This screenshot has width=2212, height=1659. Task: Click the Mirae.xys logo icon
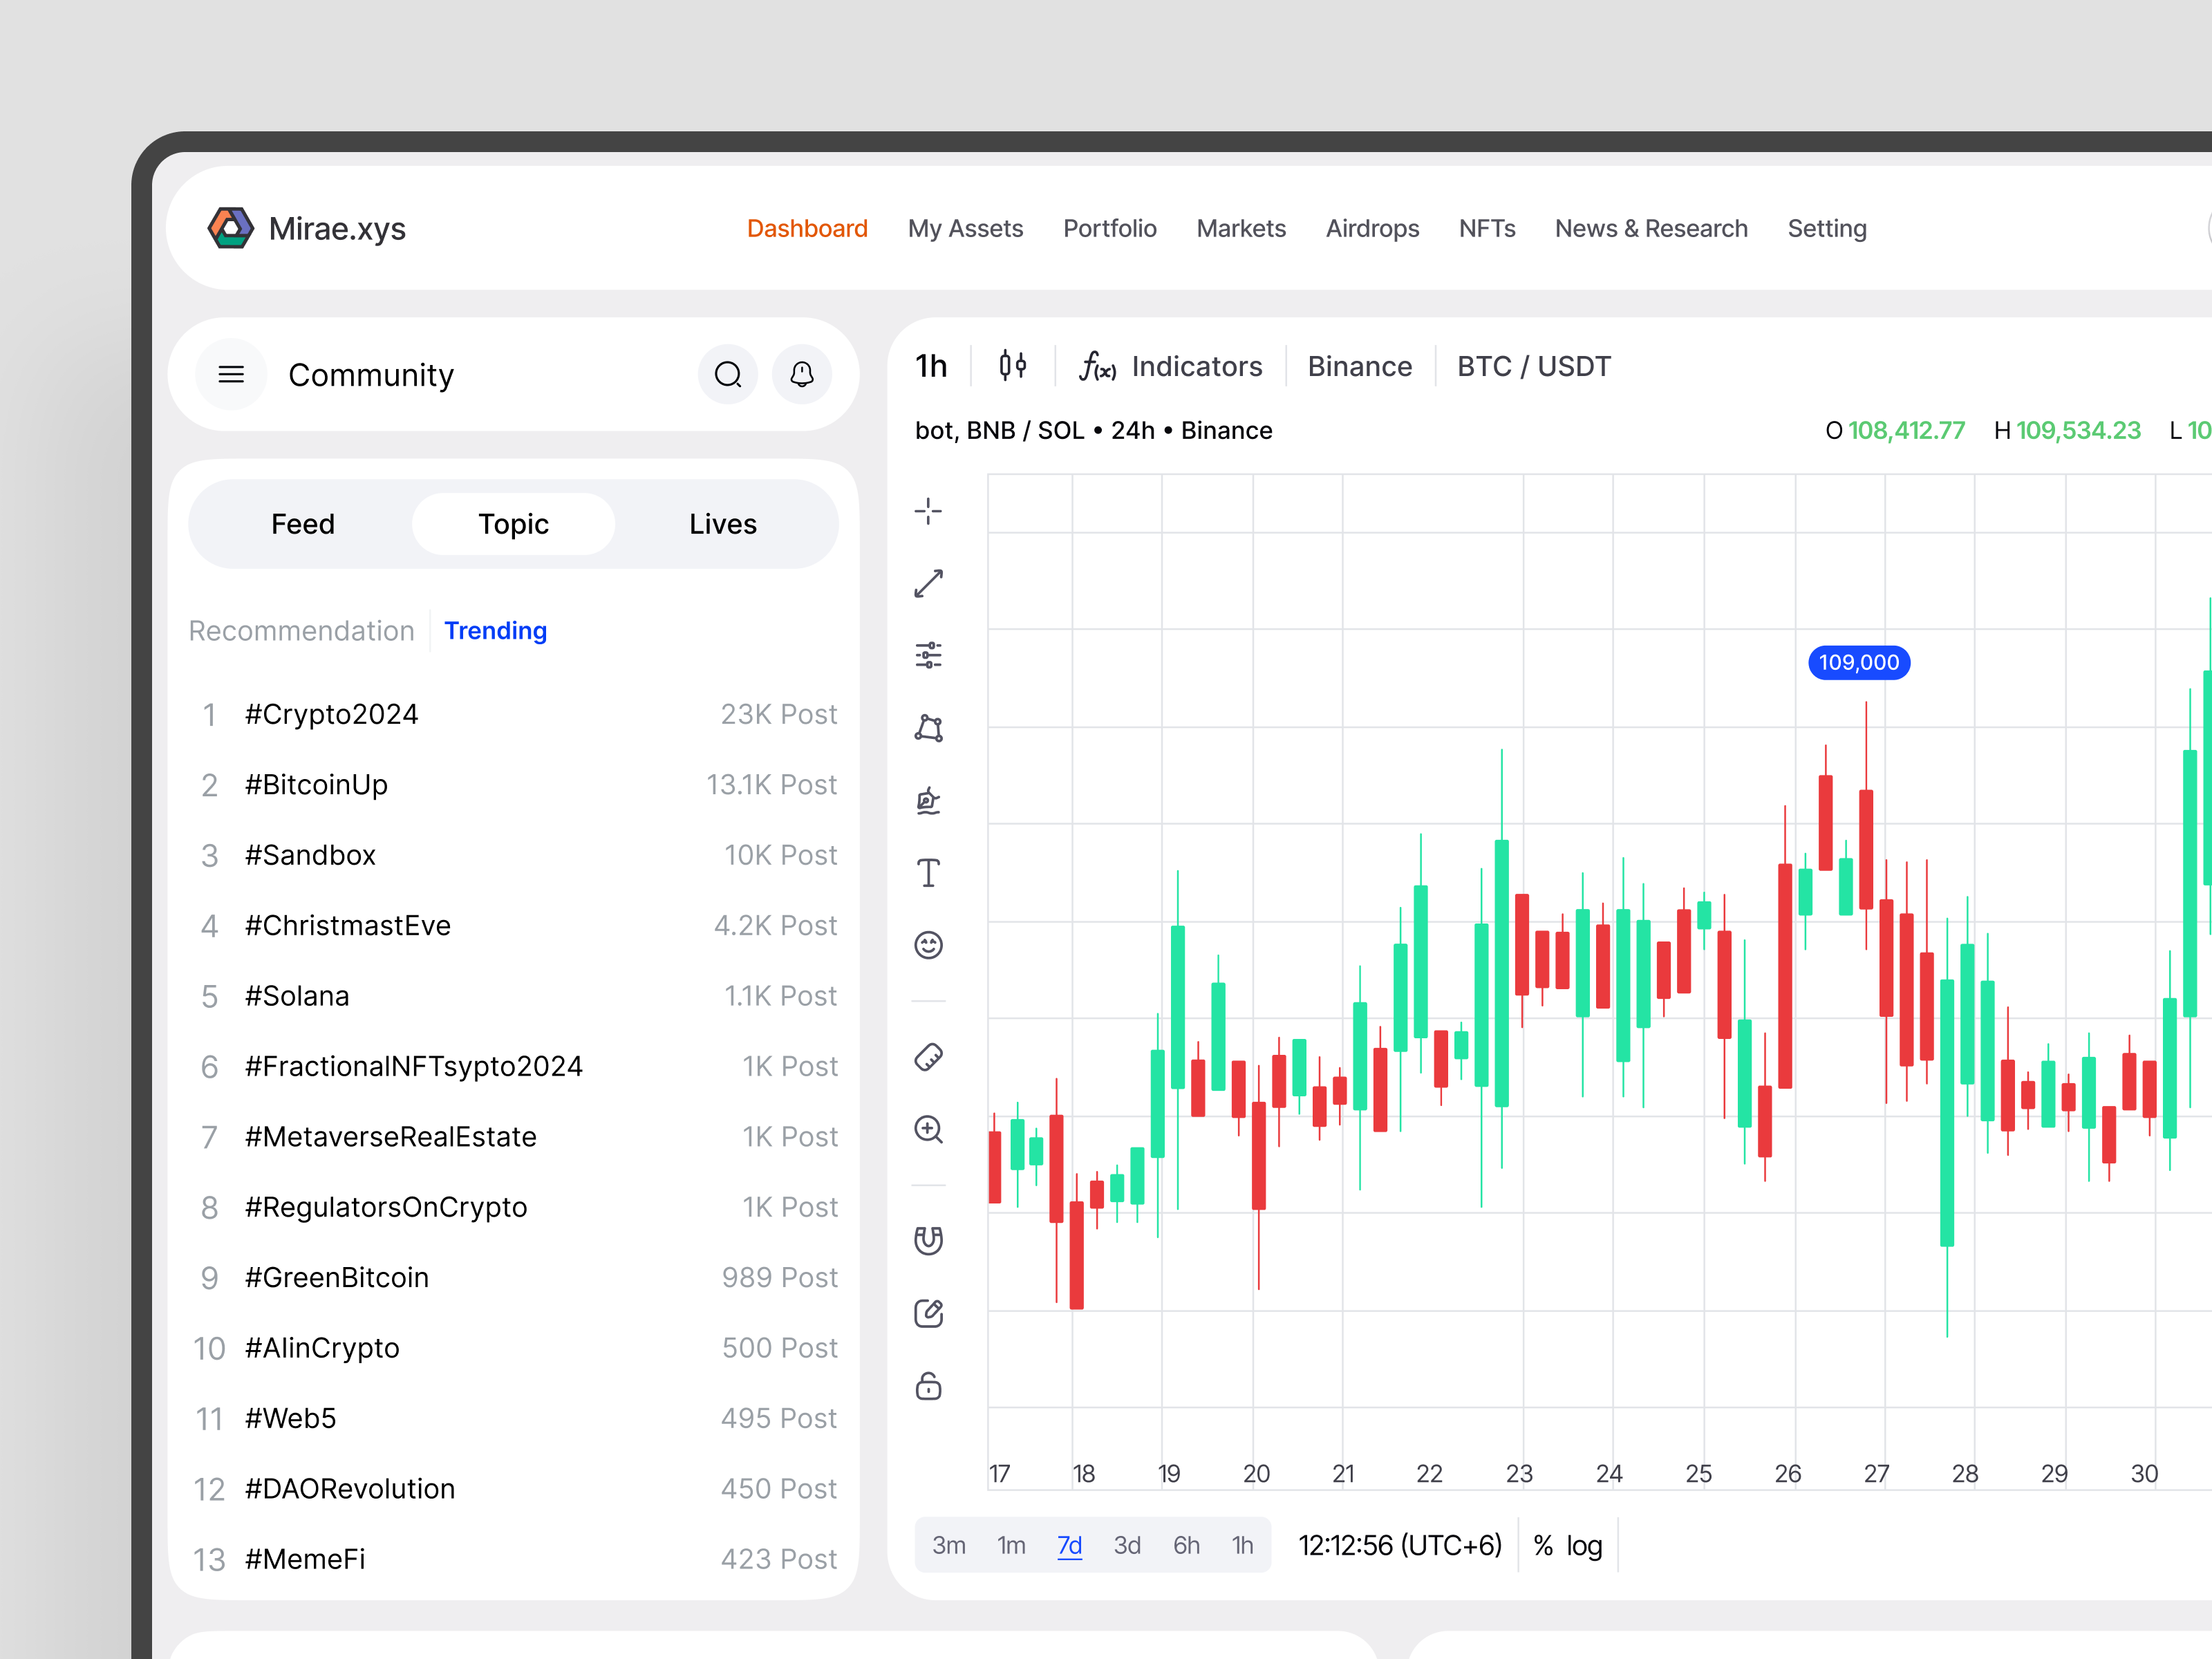[x=230, y=228]
